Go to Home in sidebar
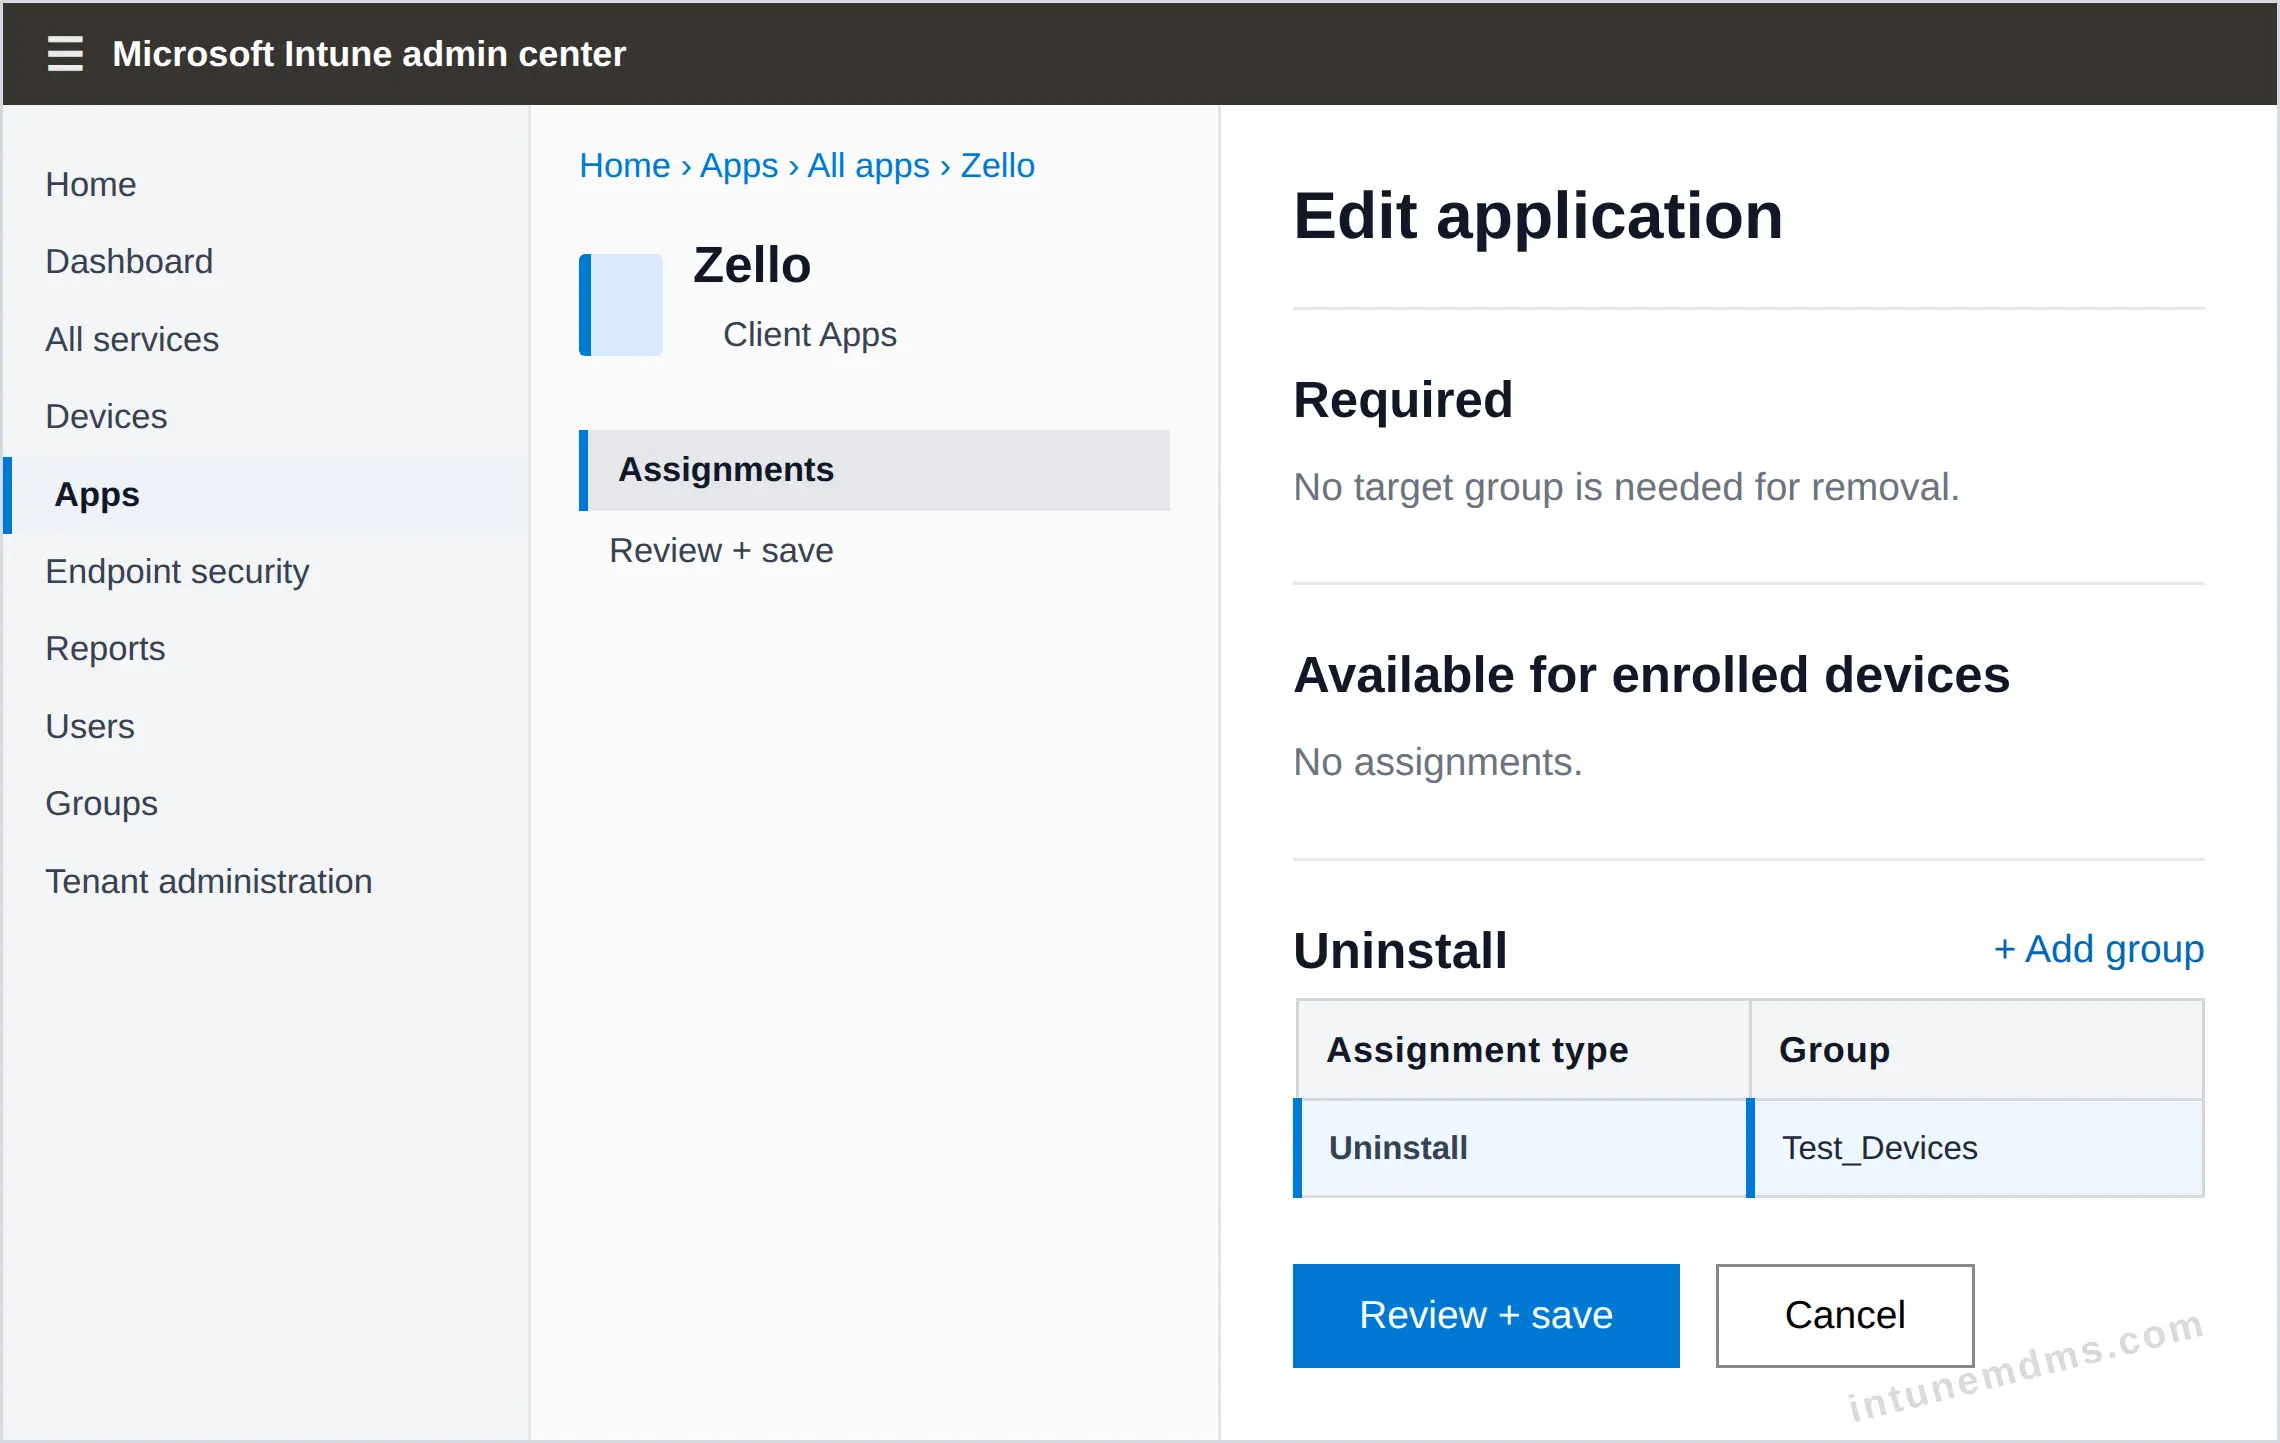 point(91,185)
